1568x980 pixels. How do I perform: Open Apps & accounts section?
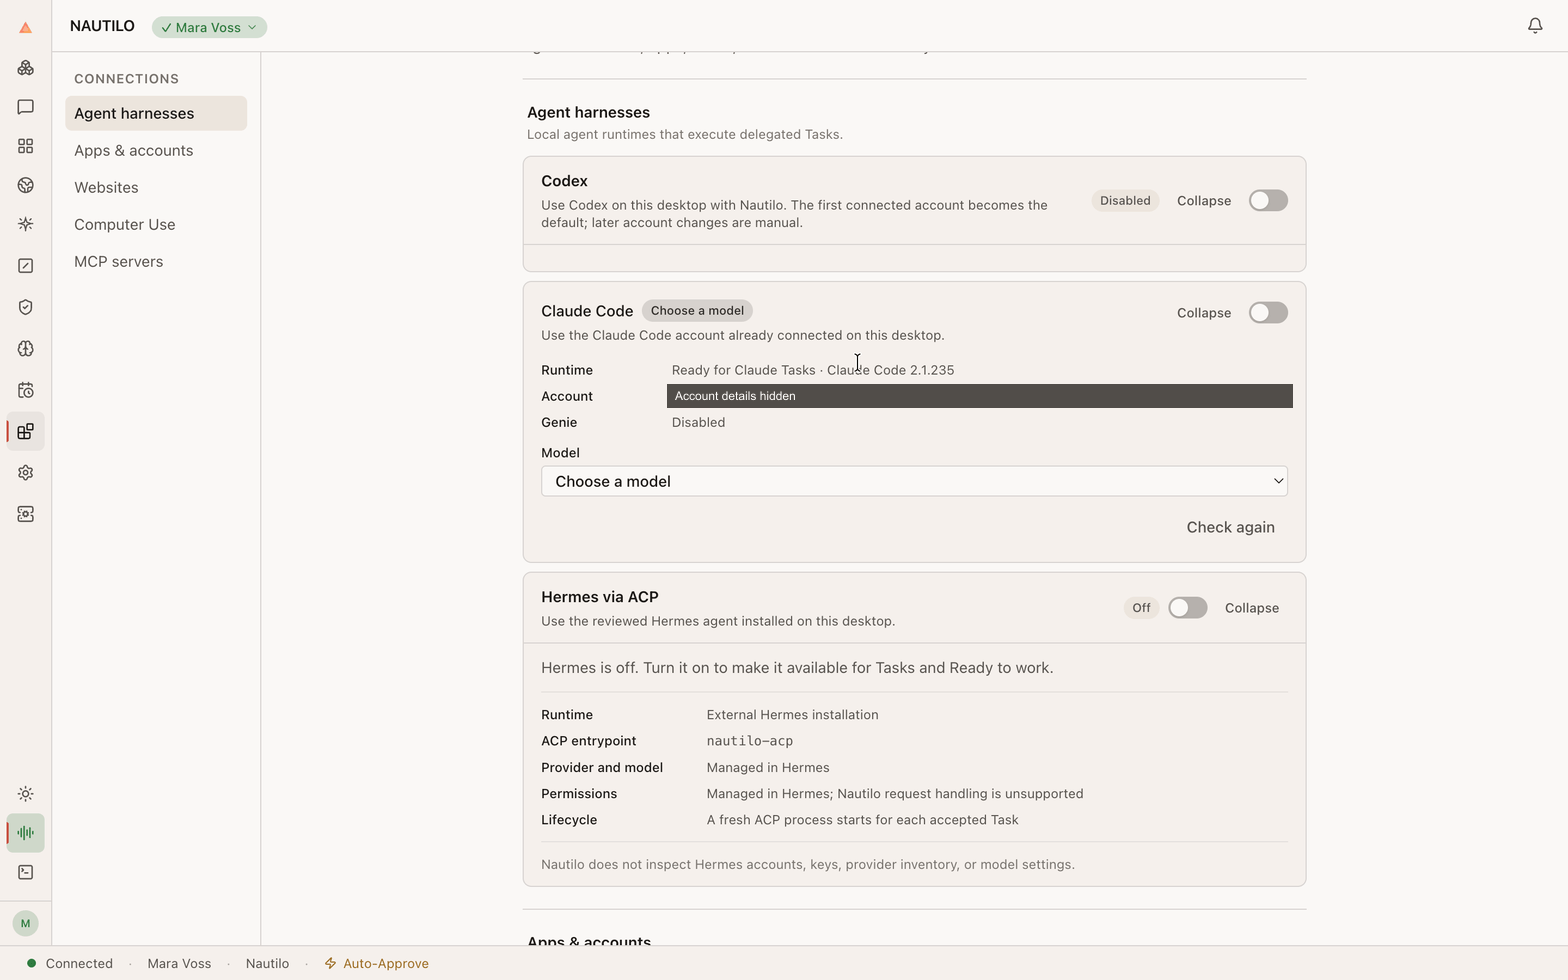156,150
